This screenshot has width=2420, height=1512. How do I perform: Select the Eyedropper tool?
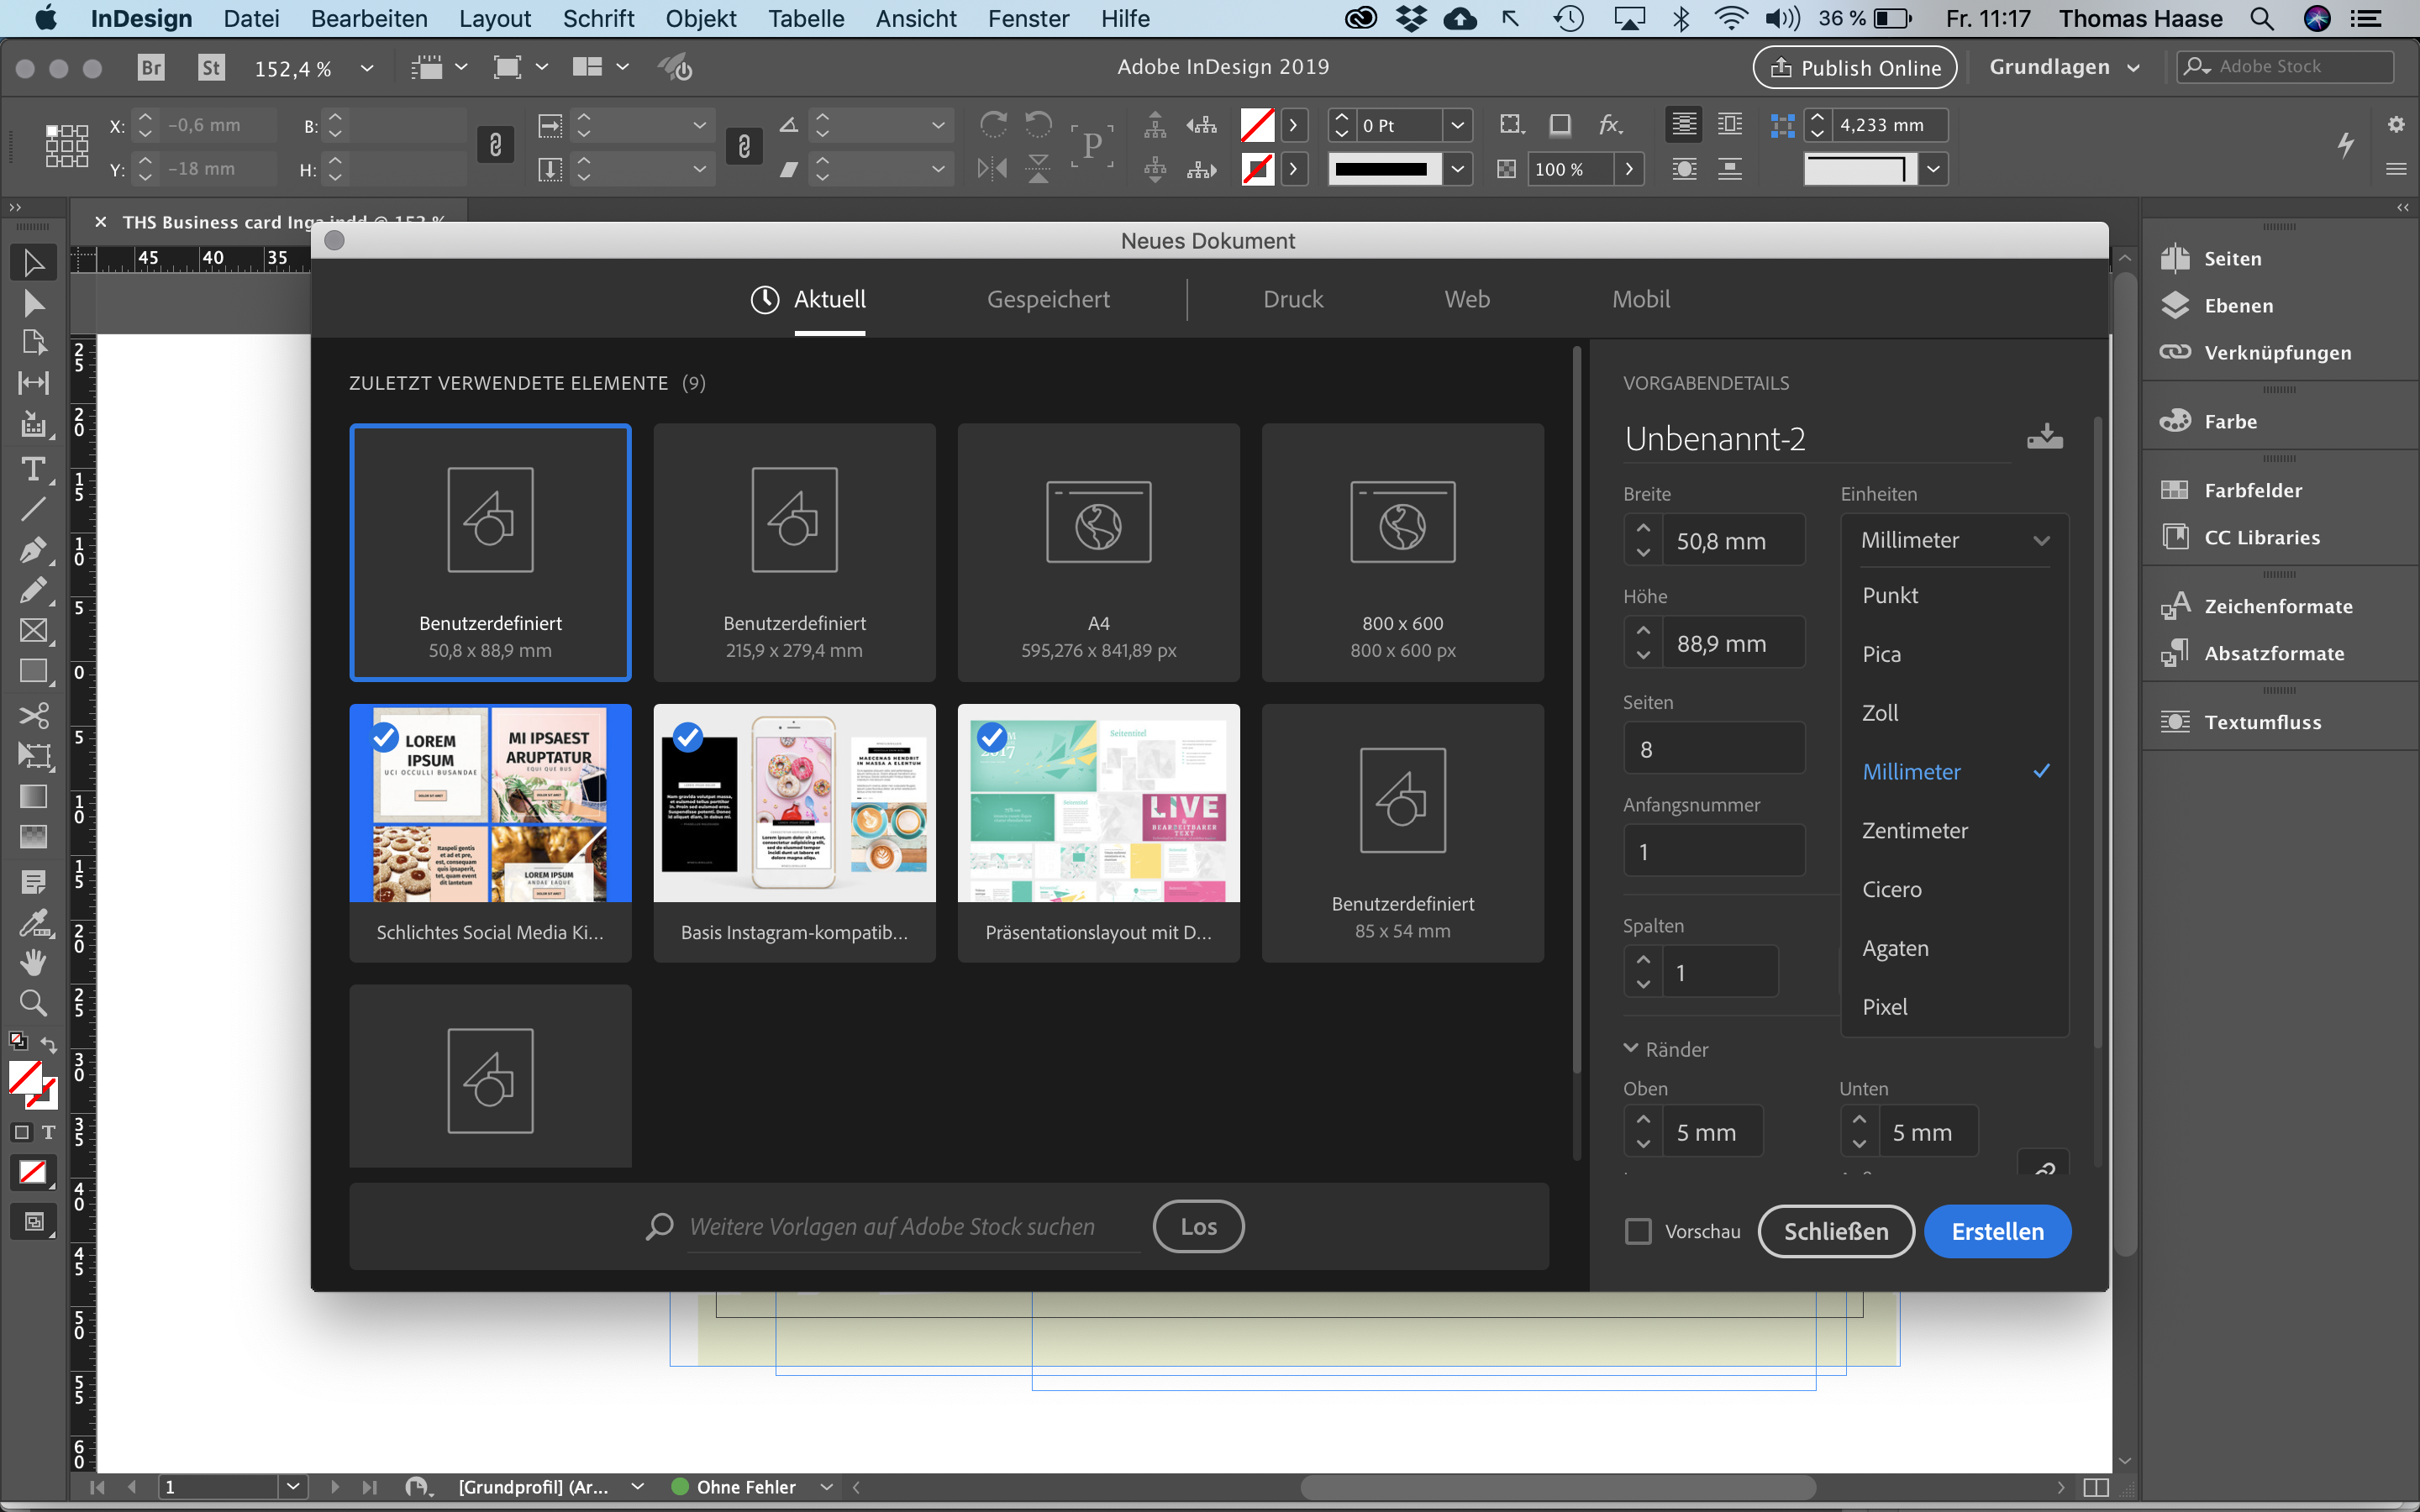click(x=33, y=922)
